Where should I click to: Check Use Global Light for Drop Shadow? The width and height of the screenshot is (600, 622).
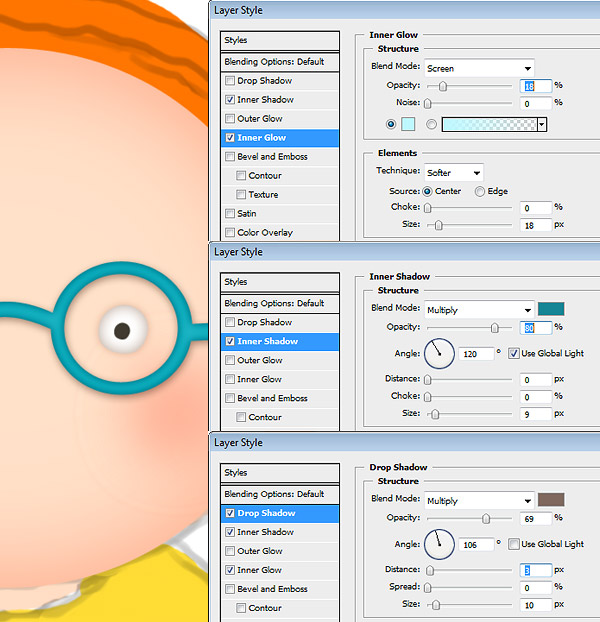[x=514, y=544]
